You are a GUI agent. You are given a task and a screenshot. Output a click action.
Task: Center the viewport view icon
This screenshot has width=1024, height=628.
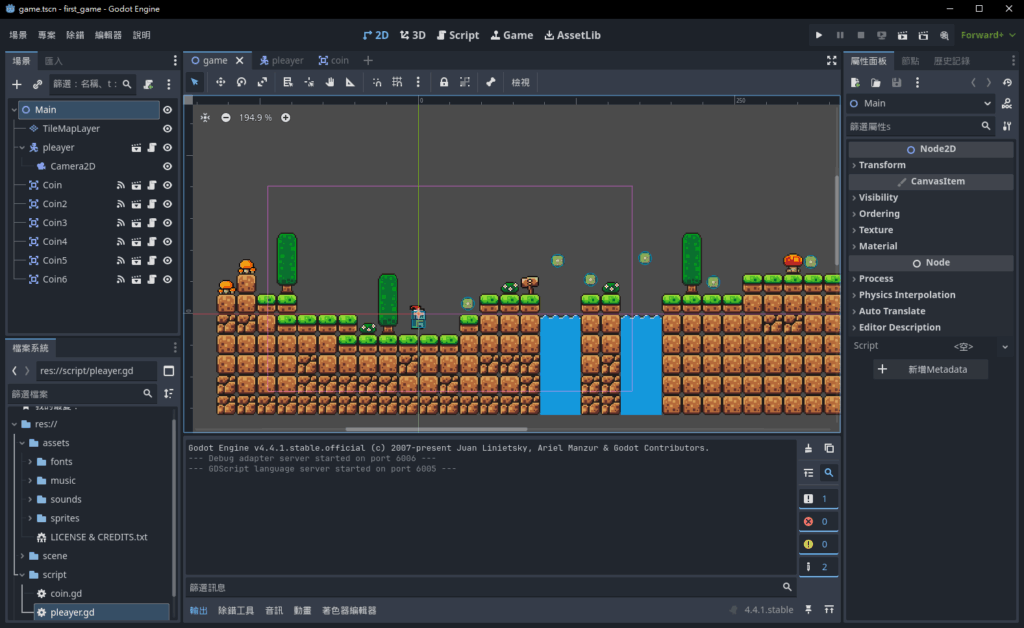pyautogui.click(x=205, y=118)
